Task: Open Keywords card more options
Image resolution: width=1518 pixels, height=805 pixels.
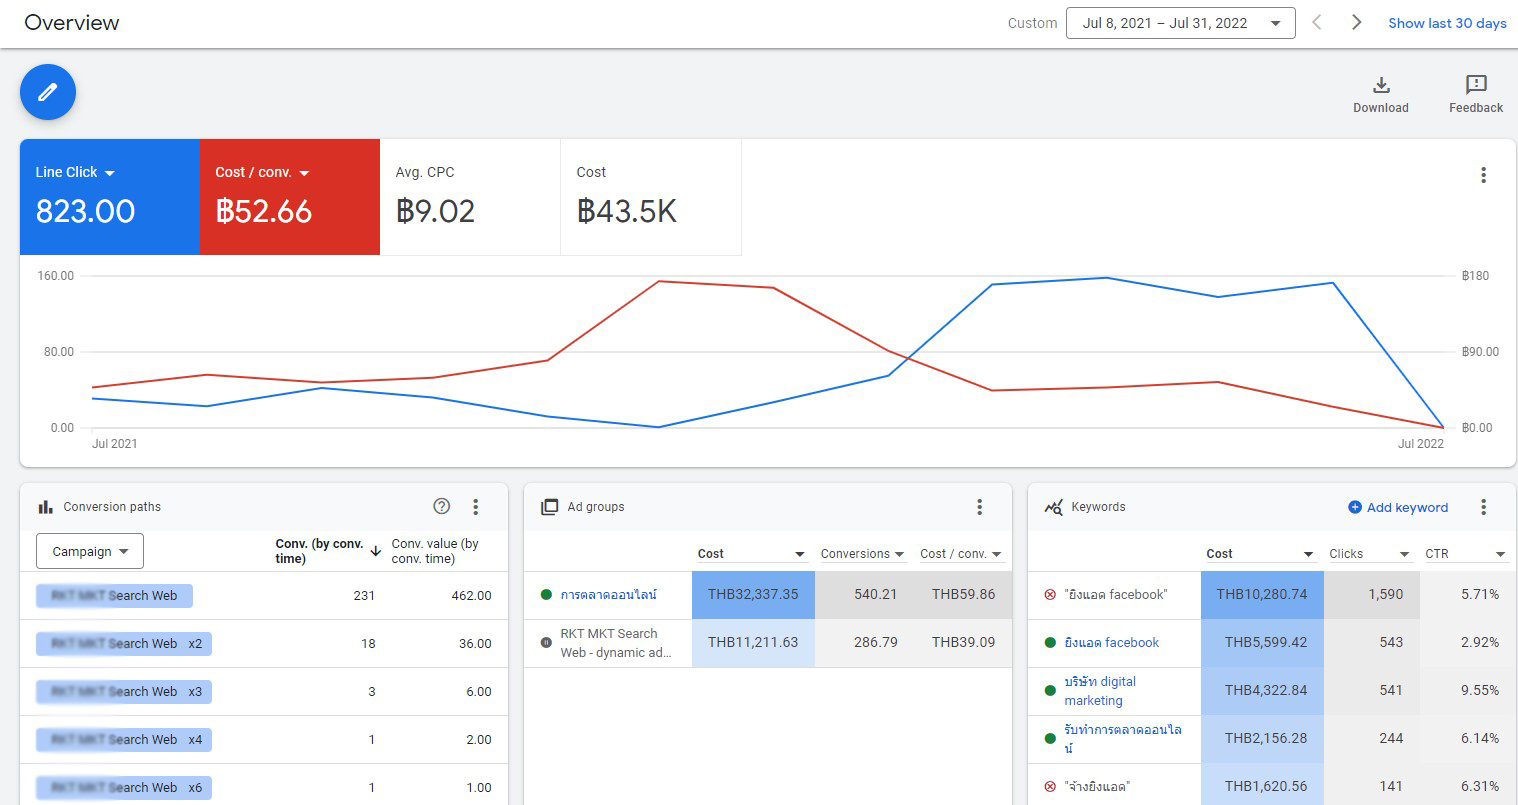Action: point(1483,507)
